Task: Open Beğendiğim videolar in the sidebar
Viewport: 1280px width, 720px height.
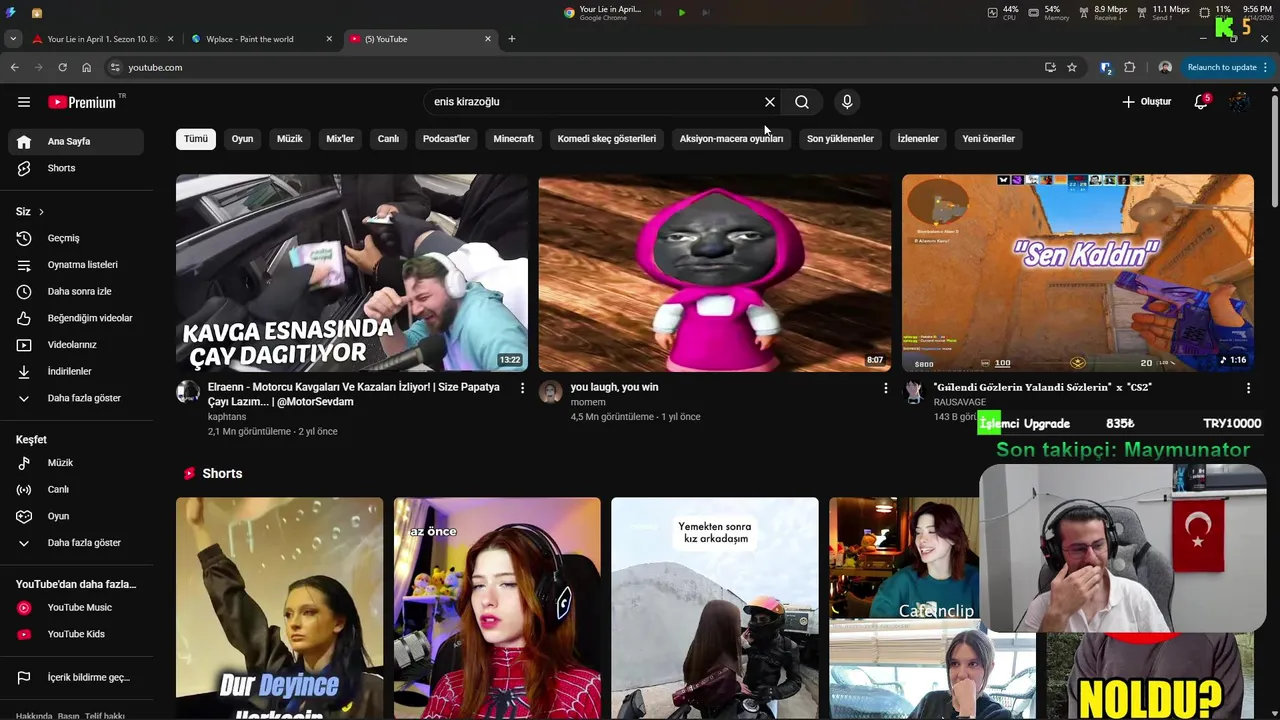Action: pyautogui.click(x=76, y=318)
